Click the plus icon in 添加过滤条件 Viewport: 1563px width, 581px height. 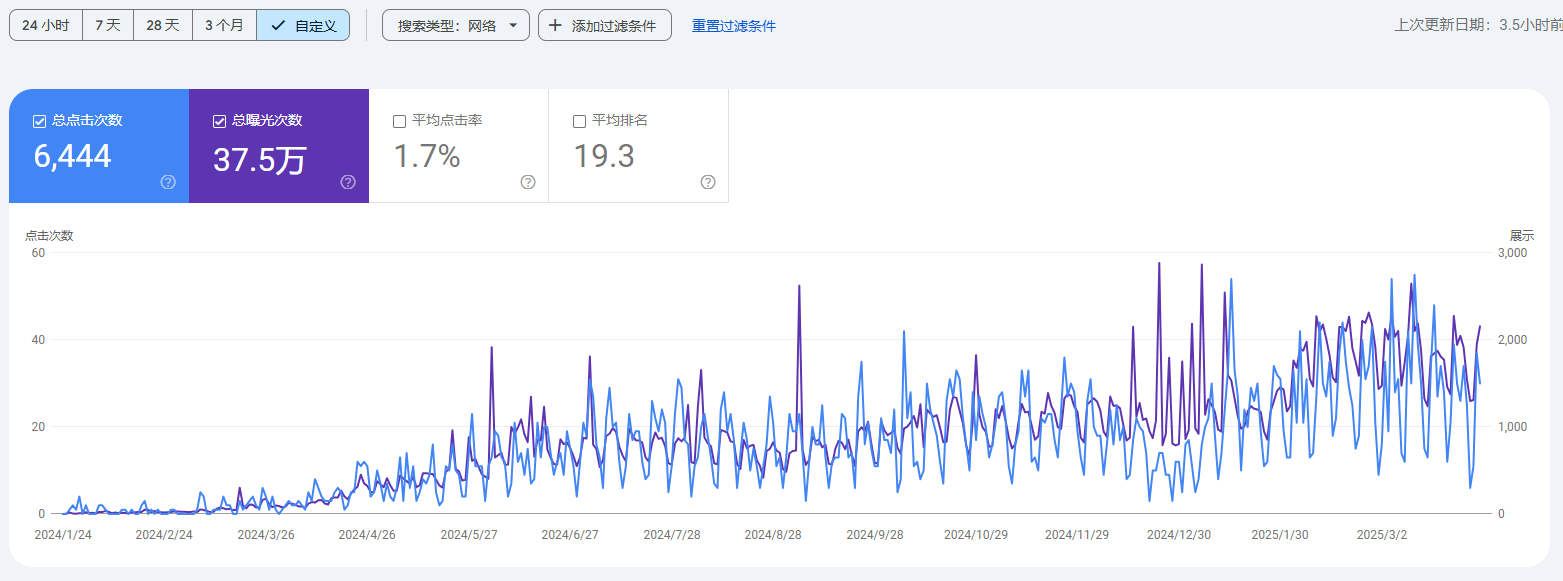(x=555, y=25)
